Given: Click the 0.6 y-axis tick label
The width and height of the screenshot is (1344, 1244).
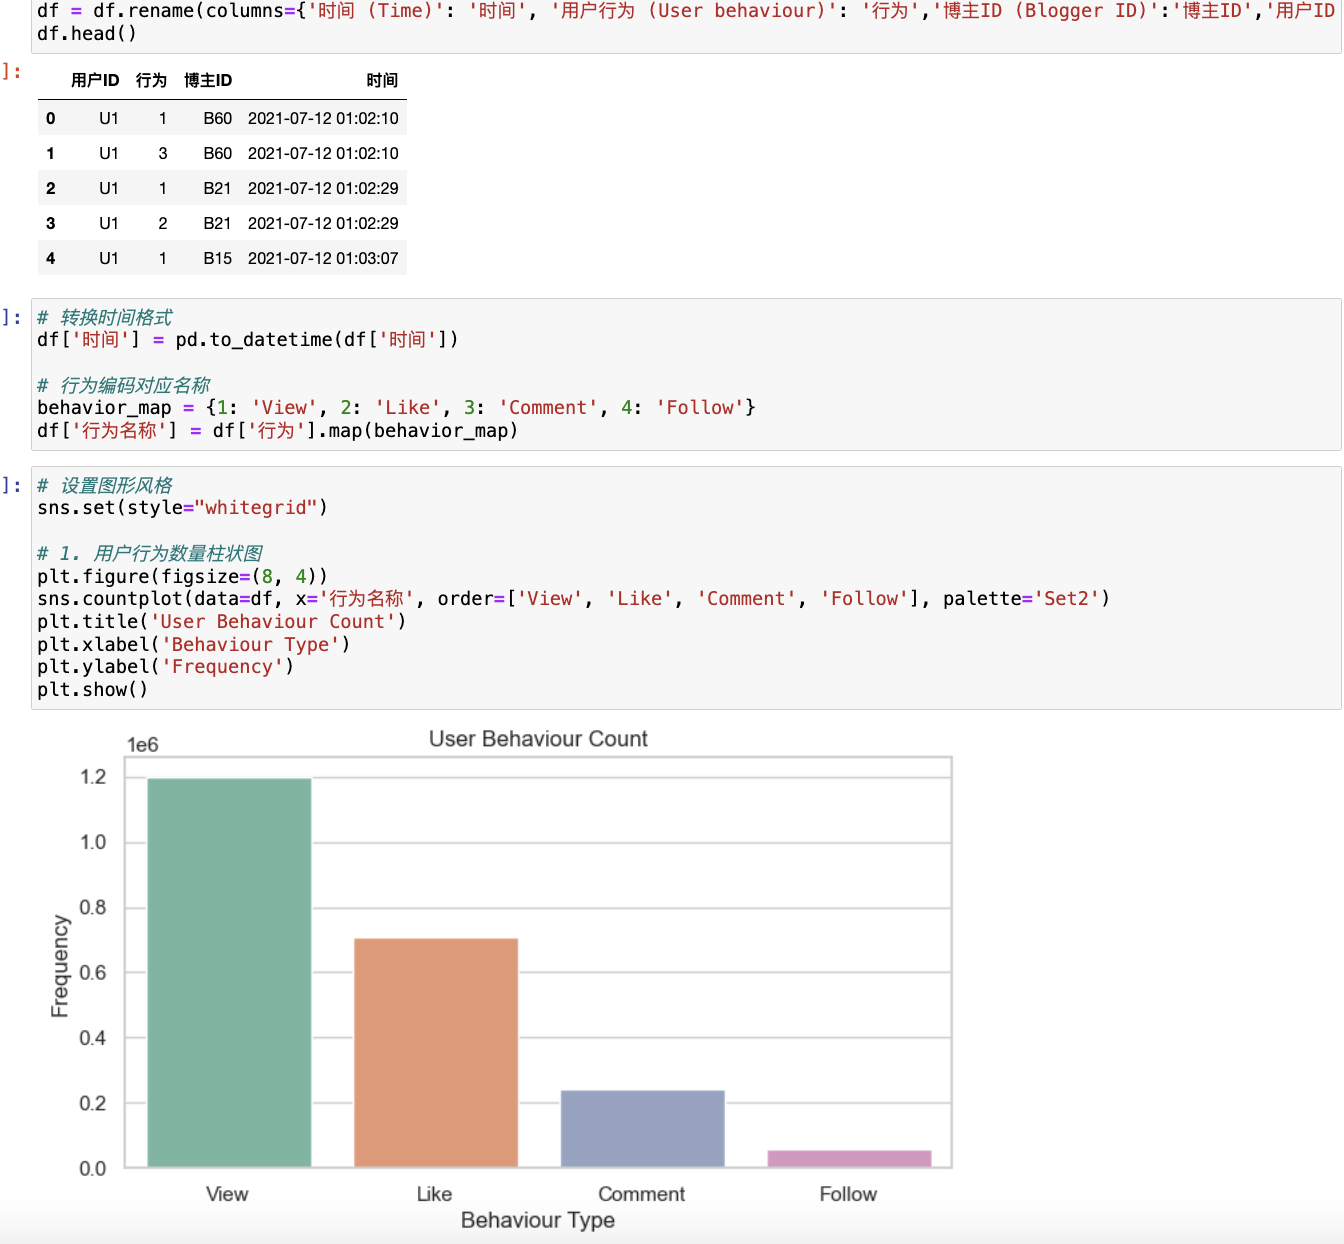Looking at the screenshot, I should [x=93, y=973].
